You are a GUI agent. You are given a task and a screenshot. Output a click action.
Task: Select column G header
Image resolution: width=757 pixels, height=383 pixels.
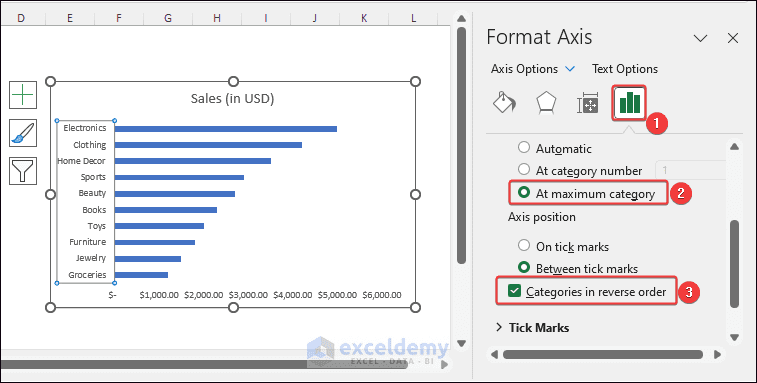point(168,18)
